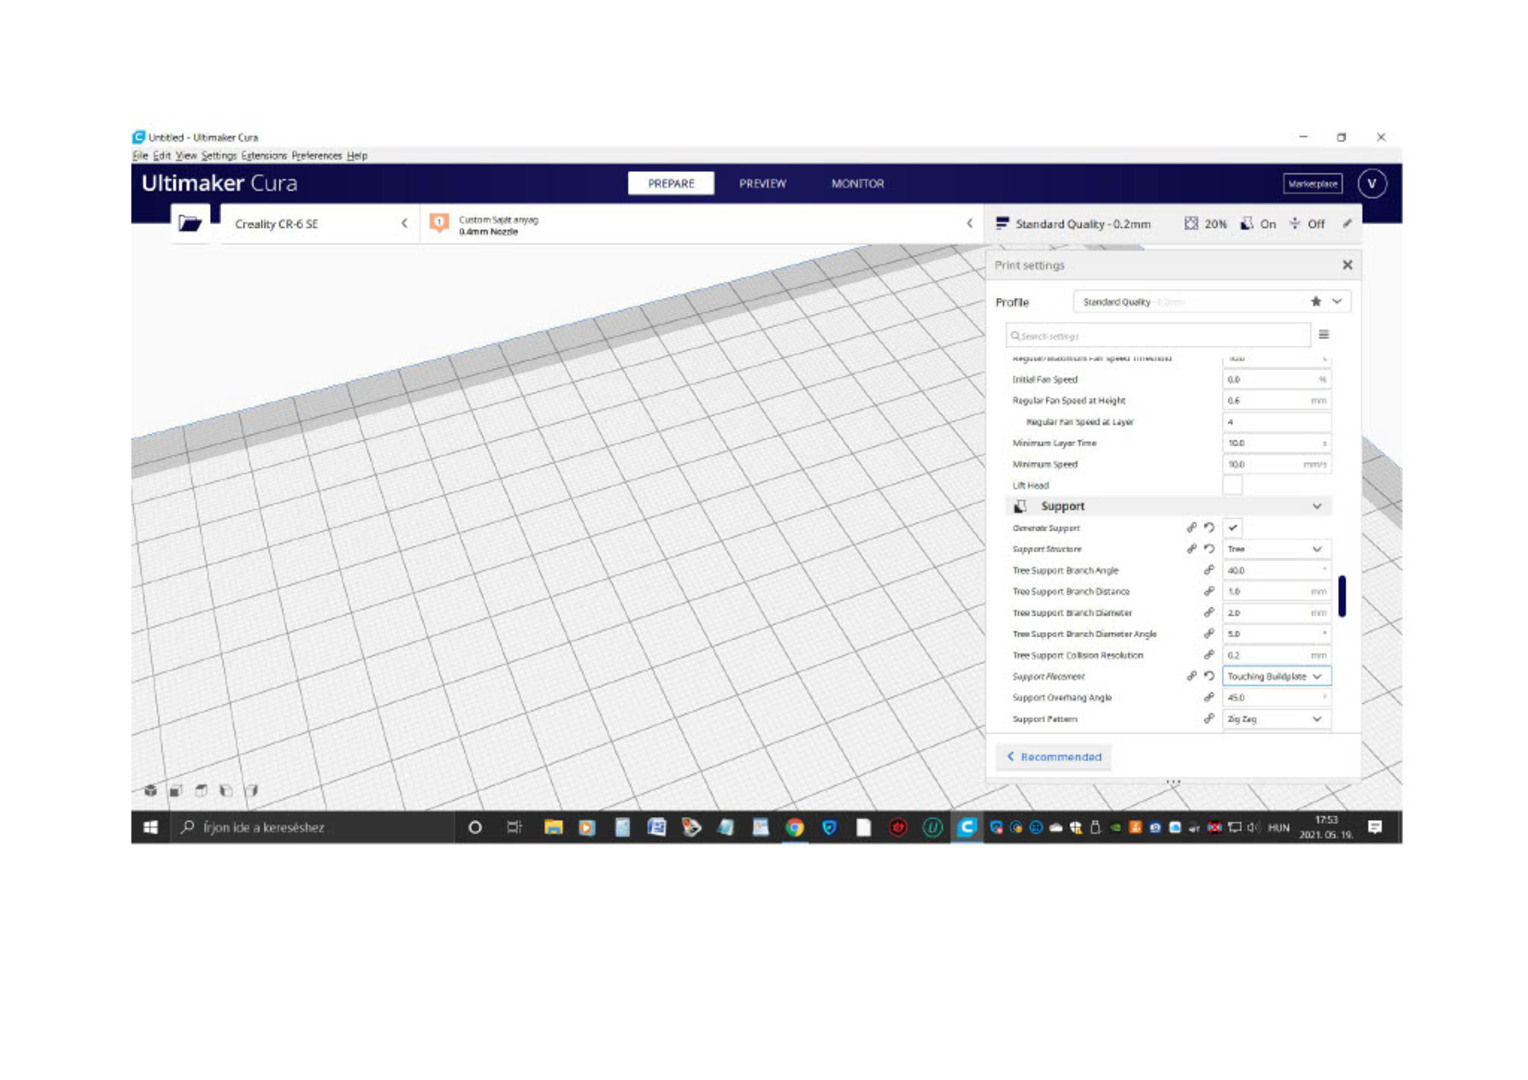
Task: Open the Windows notification center icon
Action: point(1376,827)
